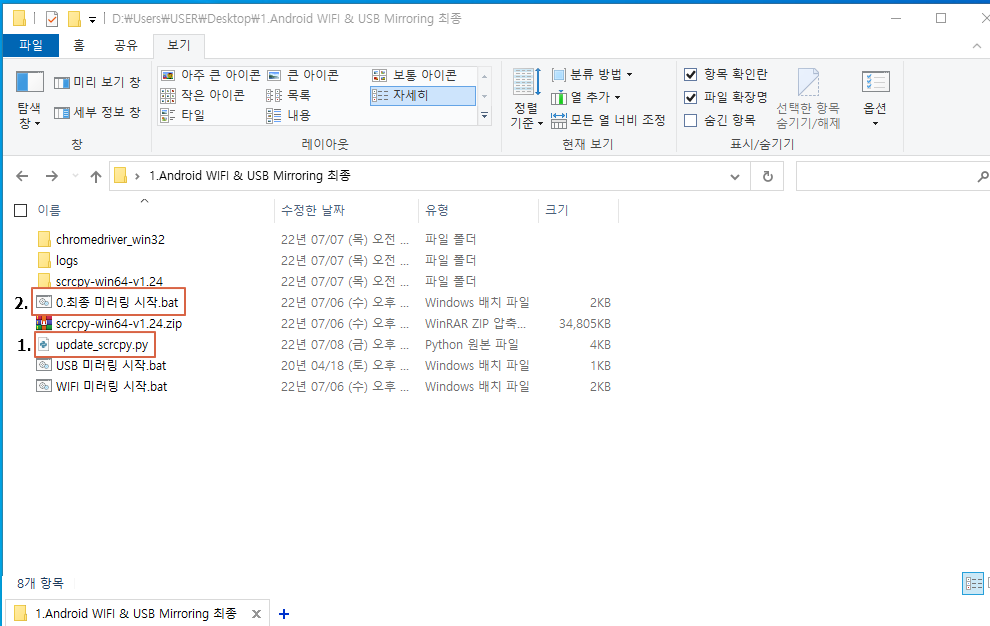Expand the address bar root chevron
Screen dimensions: 990x626
point(137,176)
